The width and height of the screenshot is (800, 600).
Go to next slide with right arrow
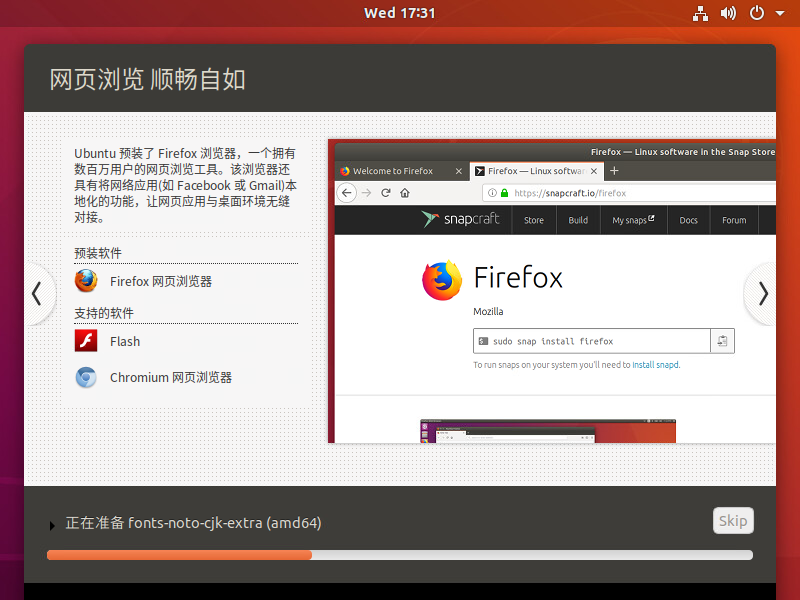[762, 294]
